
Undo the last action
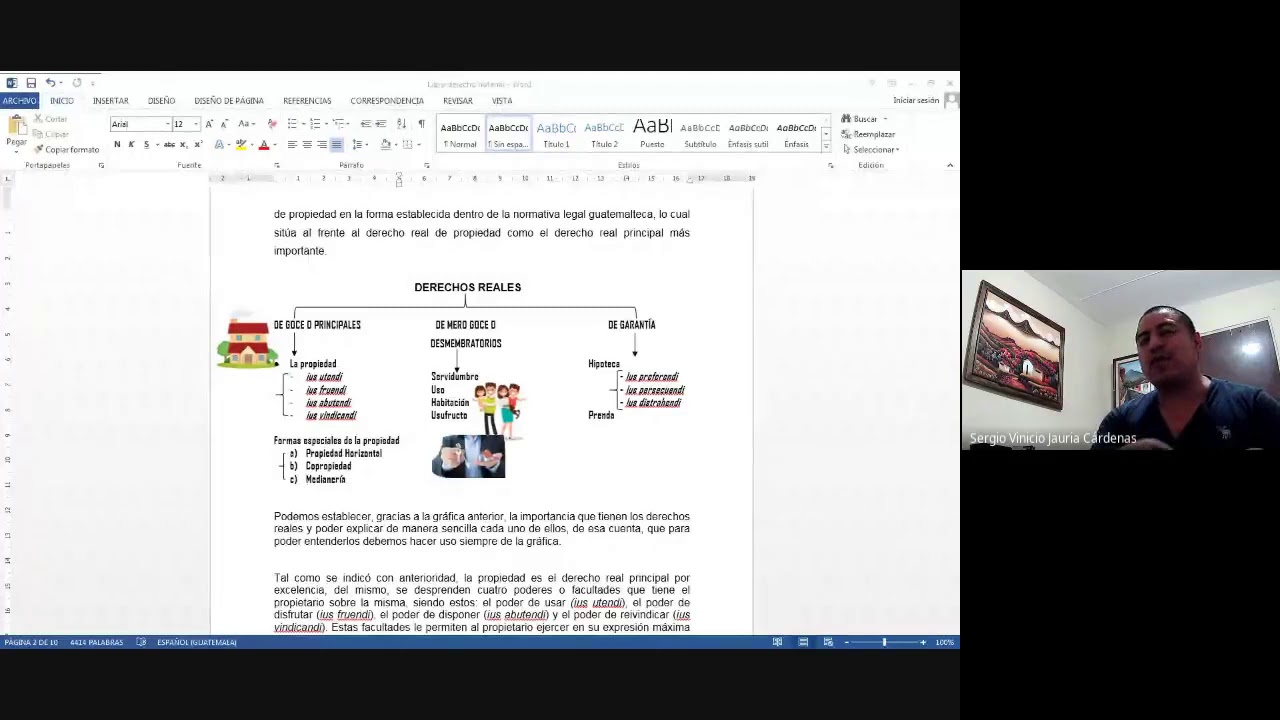[x=50, y=83]
